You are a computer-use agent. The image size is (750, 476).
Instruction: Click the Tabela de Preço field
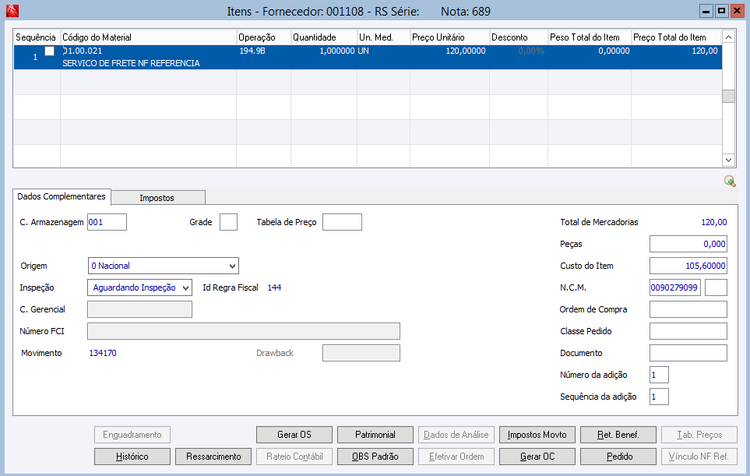point(342,222)
